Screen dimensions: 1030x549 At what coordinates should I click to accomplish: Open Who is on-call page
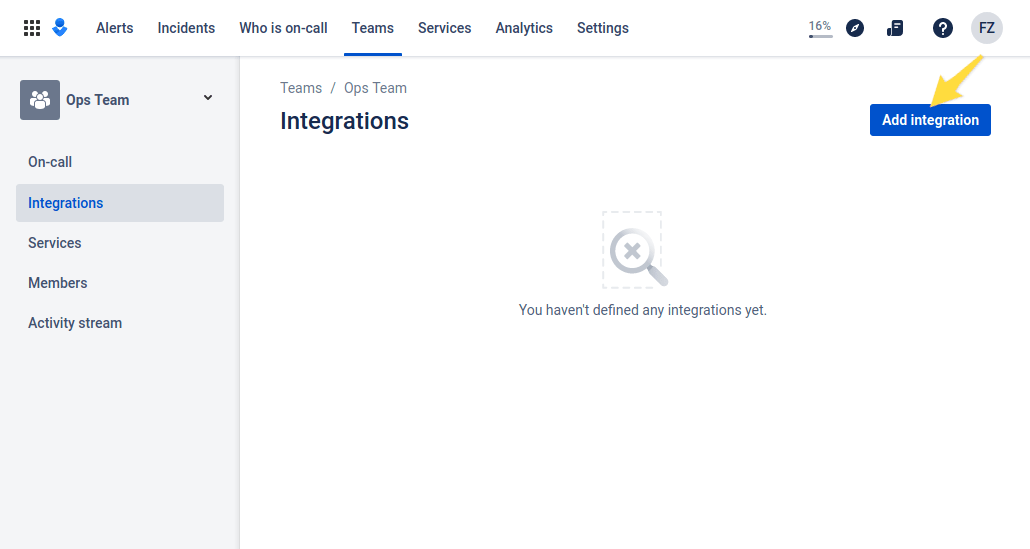[283, 28]
